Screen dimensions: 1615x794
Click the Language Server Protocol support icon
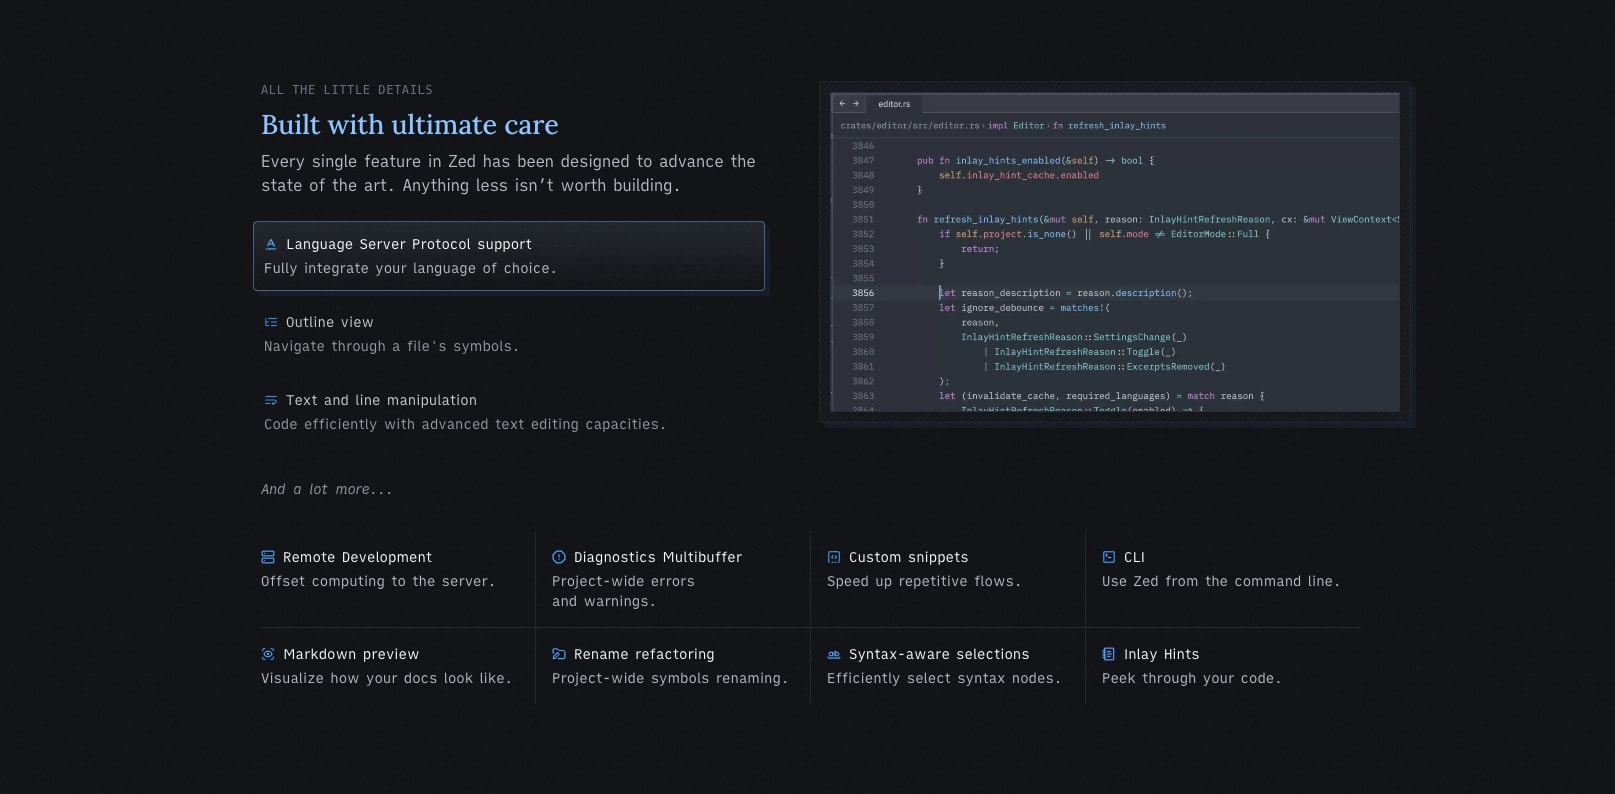point(270,244)
